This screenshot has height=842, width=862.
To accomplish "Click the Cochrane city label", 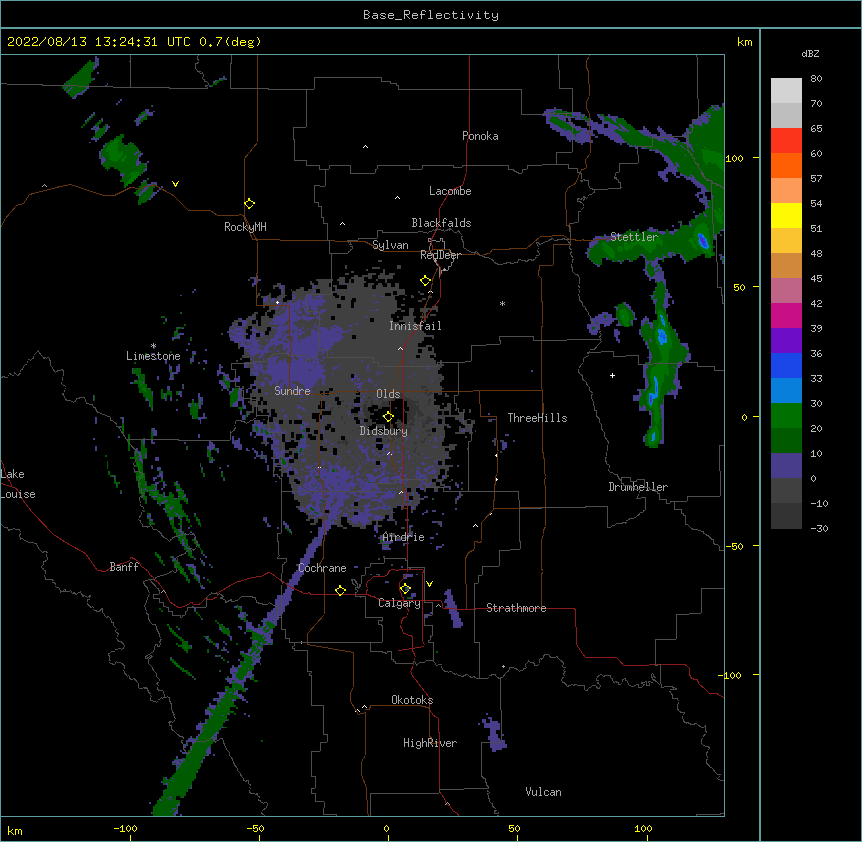I will coord(322,568).
